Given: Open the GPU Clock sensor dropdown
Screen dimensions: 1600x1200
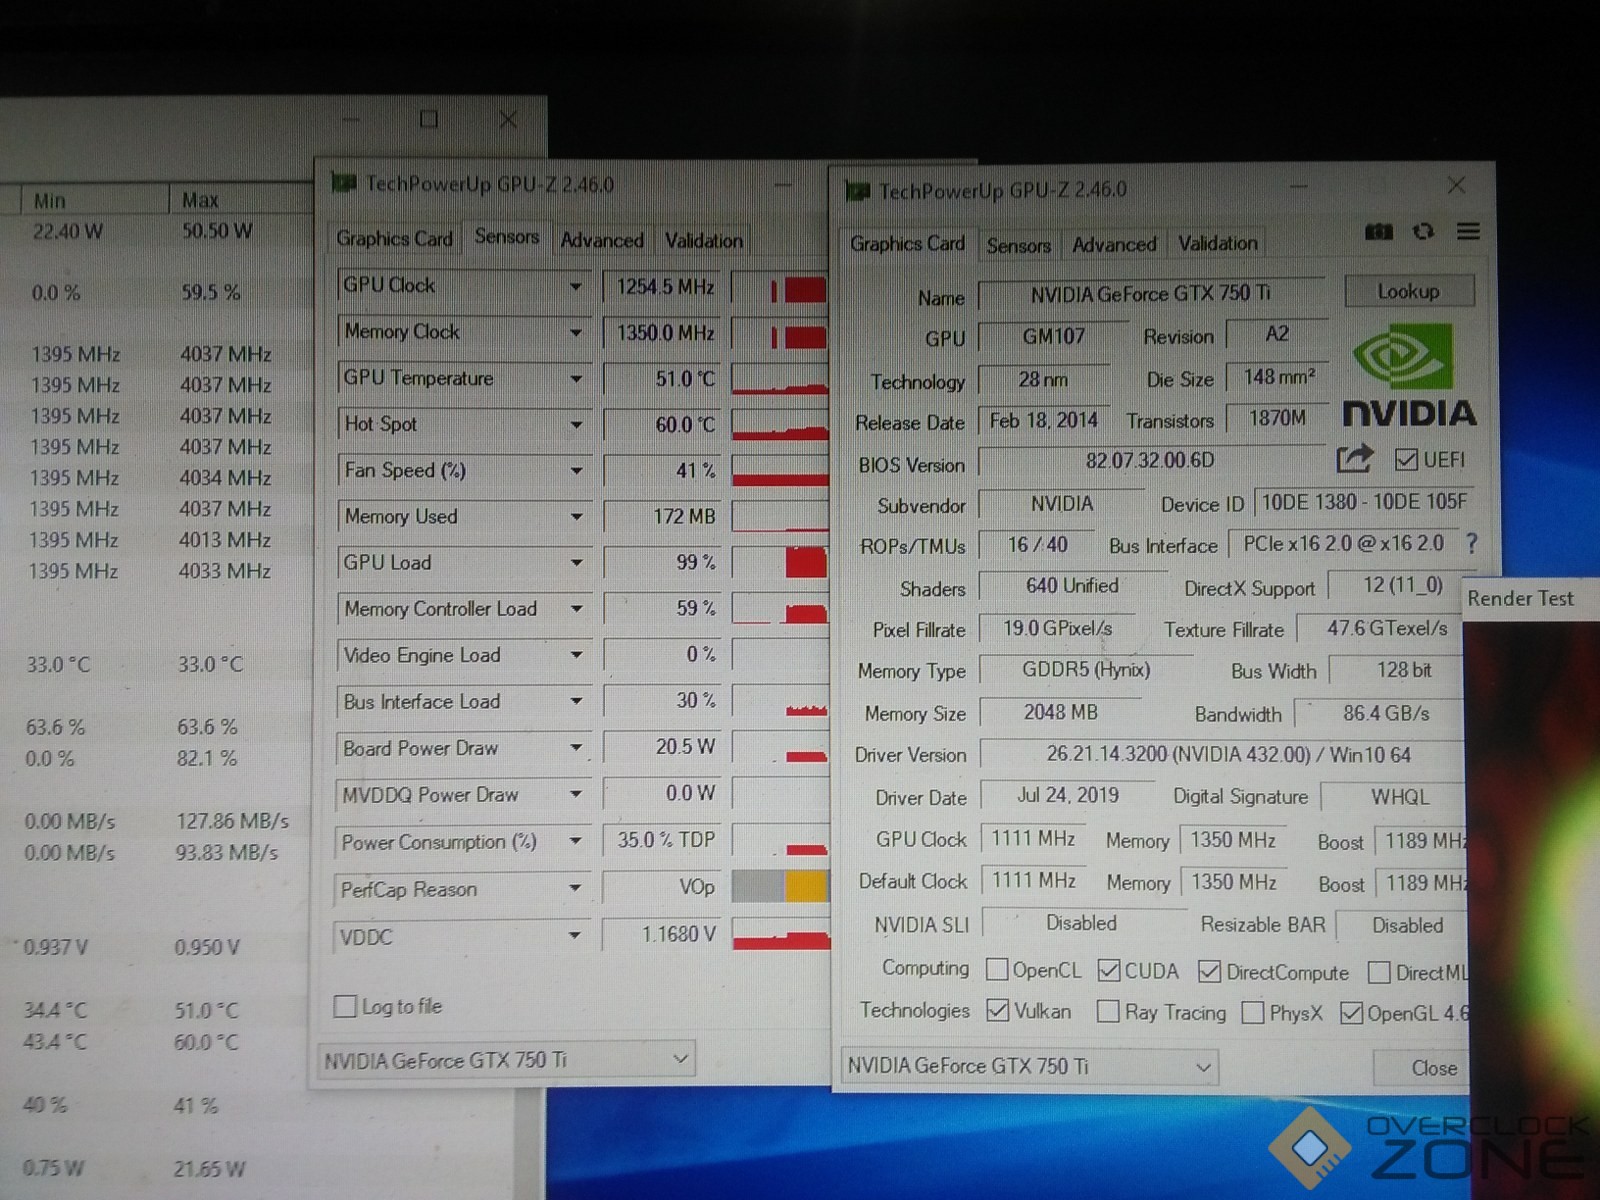Looking at the screenshot, I should pyautogui.click(x=575, y=286).
